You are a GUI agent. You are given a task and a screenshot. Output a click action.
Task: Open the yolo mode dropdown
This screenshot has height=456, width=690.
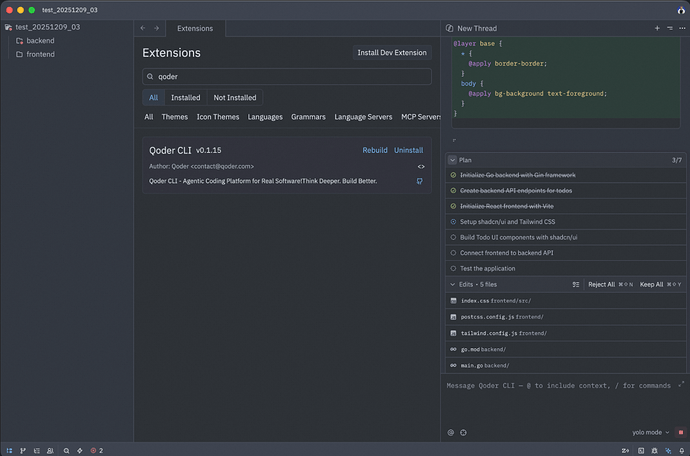pos(653,432)
